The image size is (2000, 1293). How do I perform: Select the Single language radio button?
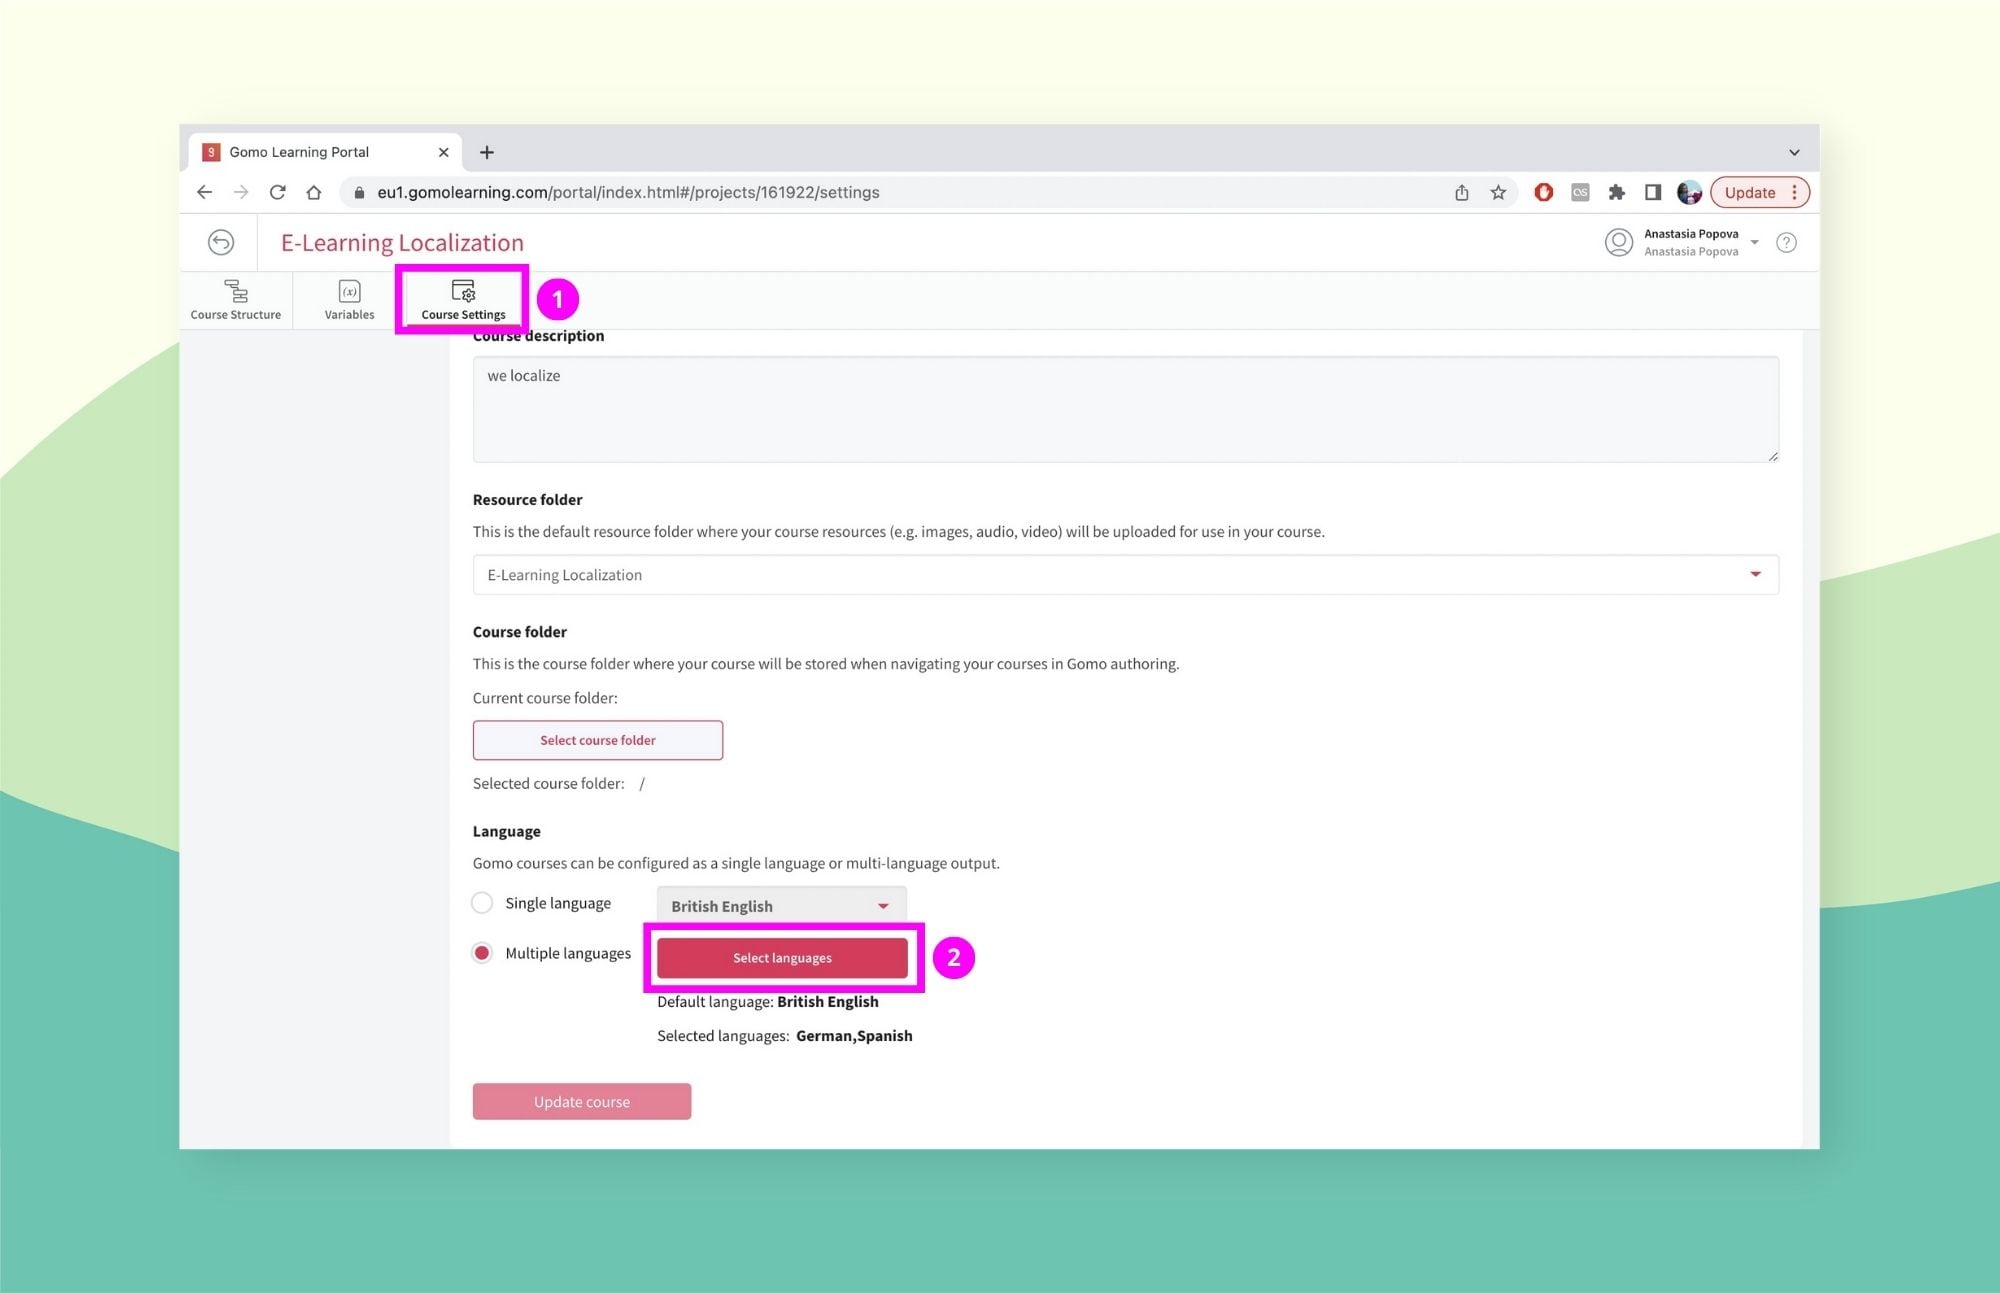coord(482,902)
